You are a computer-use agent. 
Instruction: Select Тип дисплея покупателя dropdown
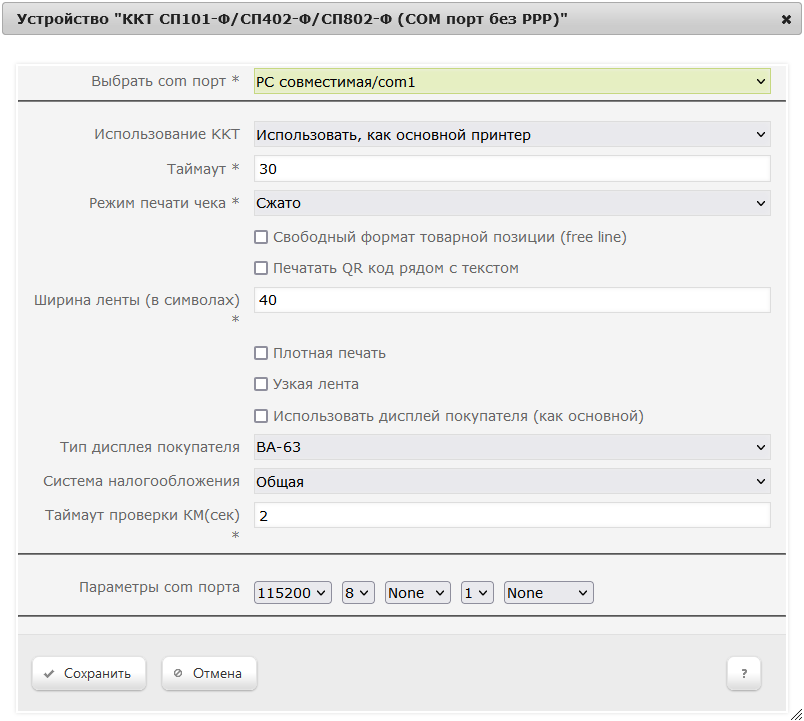[512, 447]
